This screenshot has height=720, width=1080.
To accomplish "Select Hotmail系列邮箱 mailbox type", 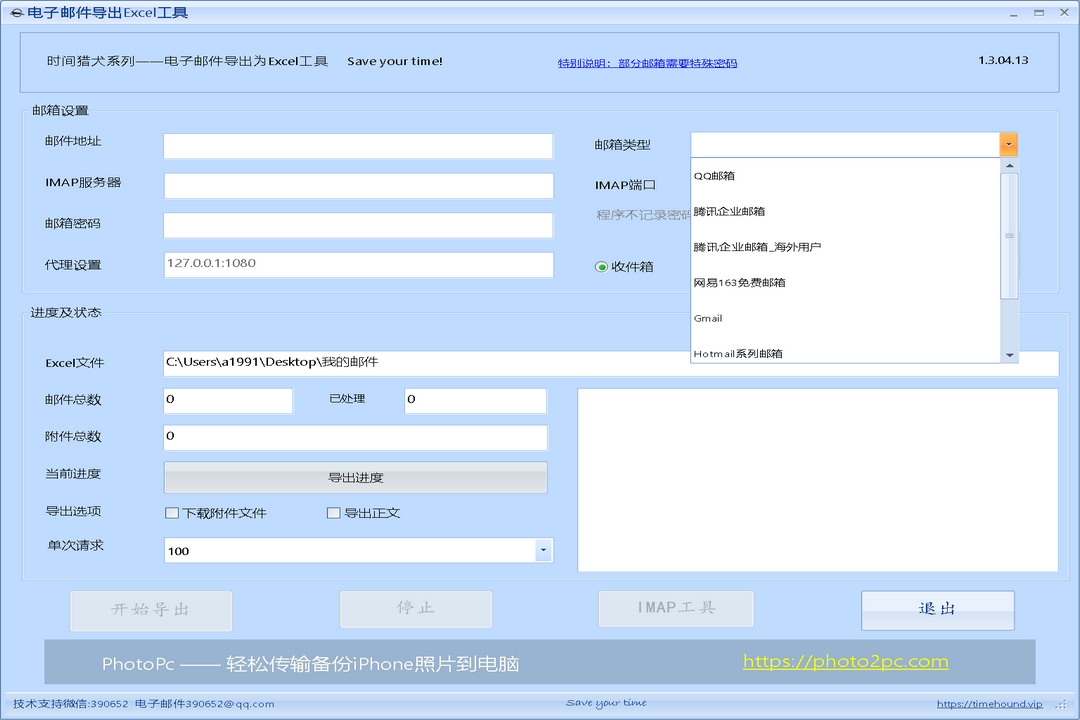I will 738,353.
